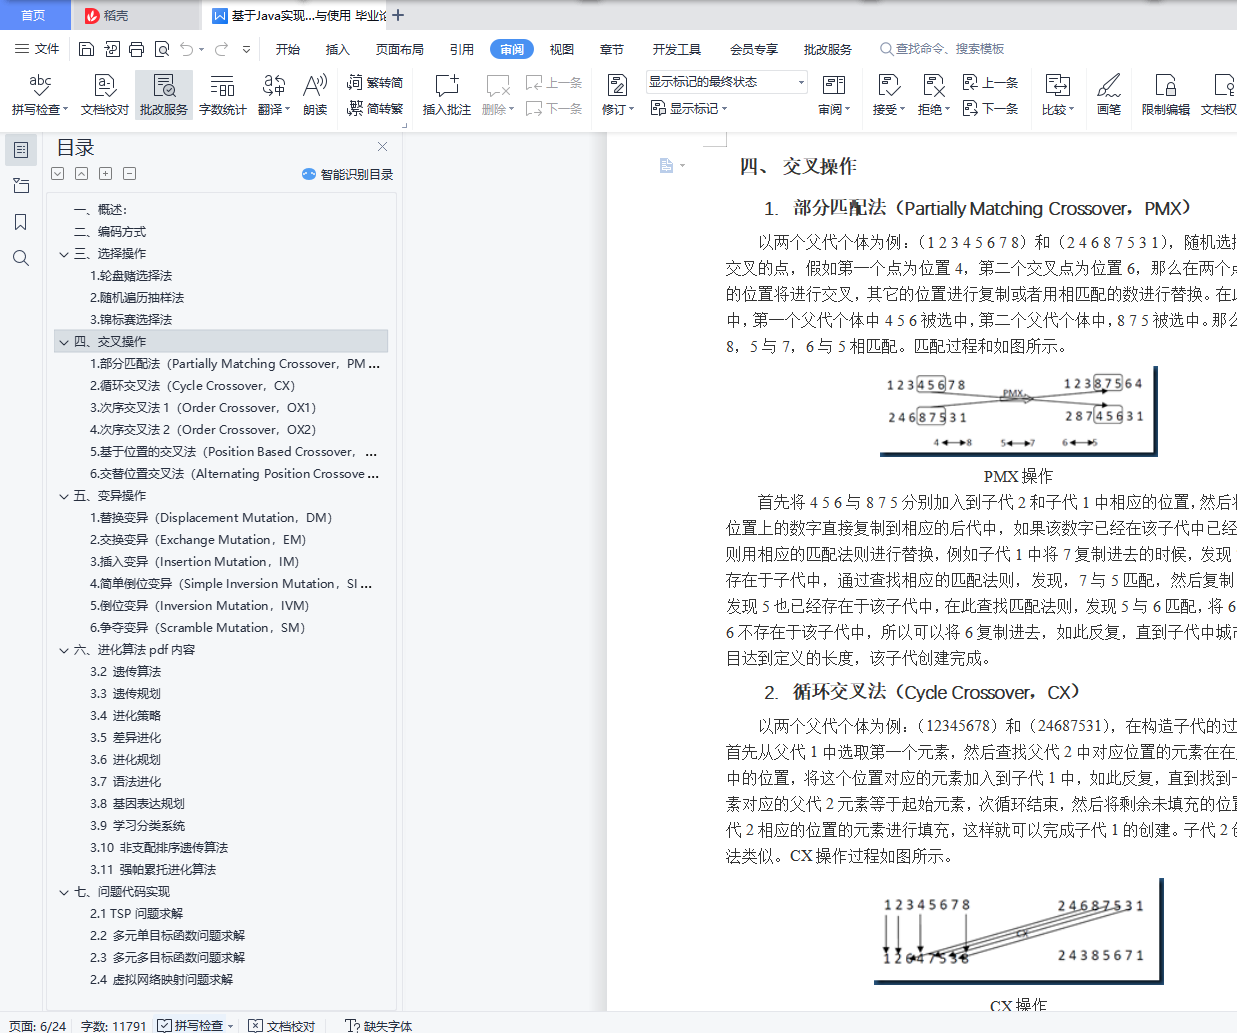Screen dimensions: 1237x1033
Task: Open 批改服务 in the ribbon
Action: point(164,95)
